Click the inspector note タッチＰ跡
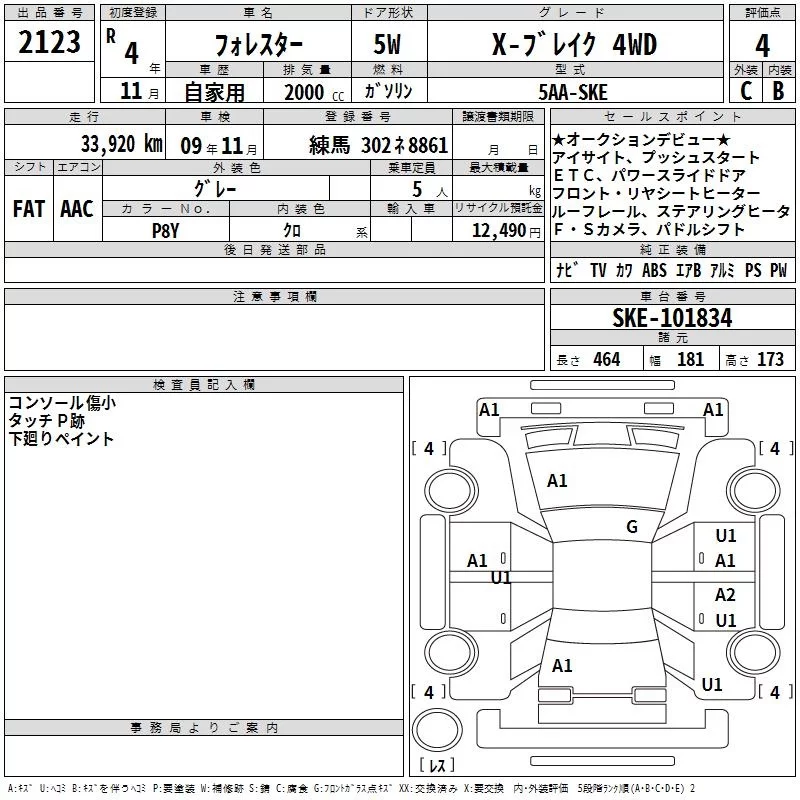This screenshot has height=800, width=800. tap(46, 421)
